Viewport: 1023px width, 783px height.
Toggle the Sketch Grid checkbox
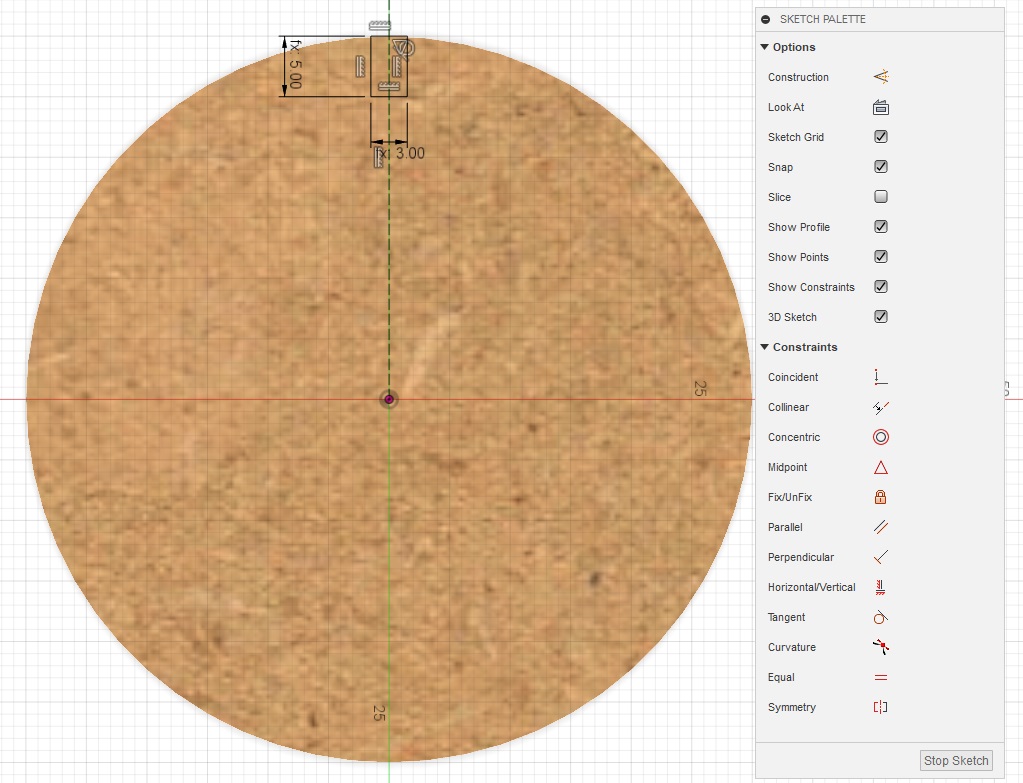[881, 137]
